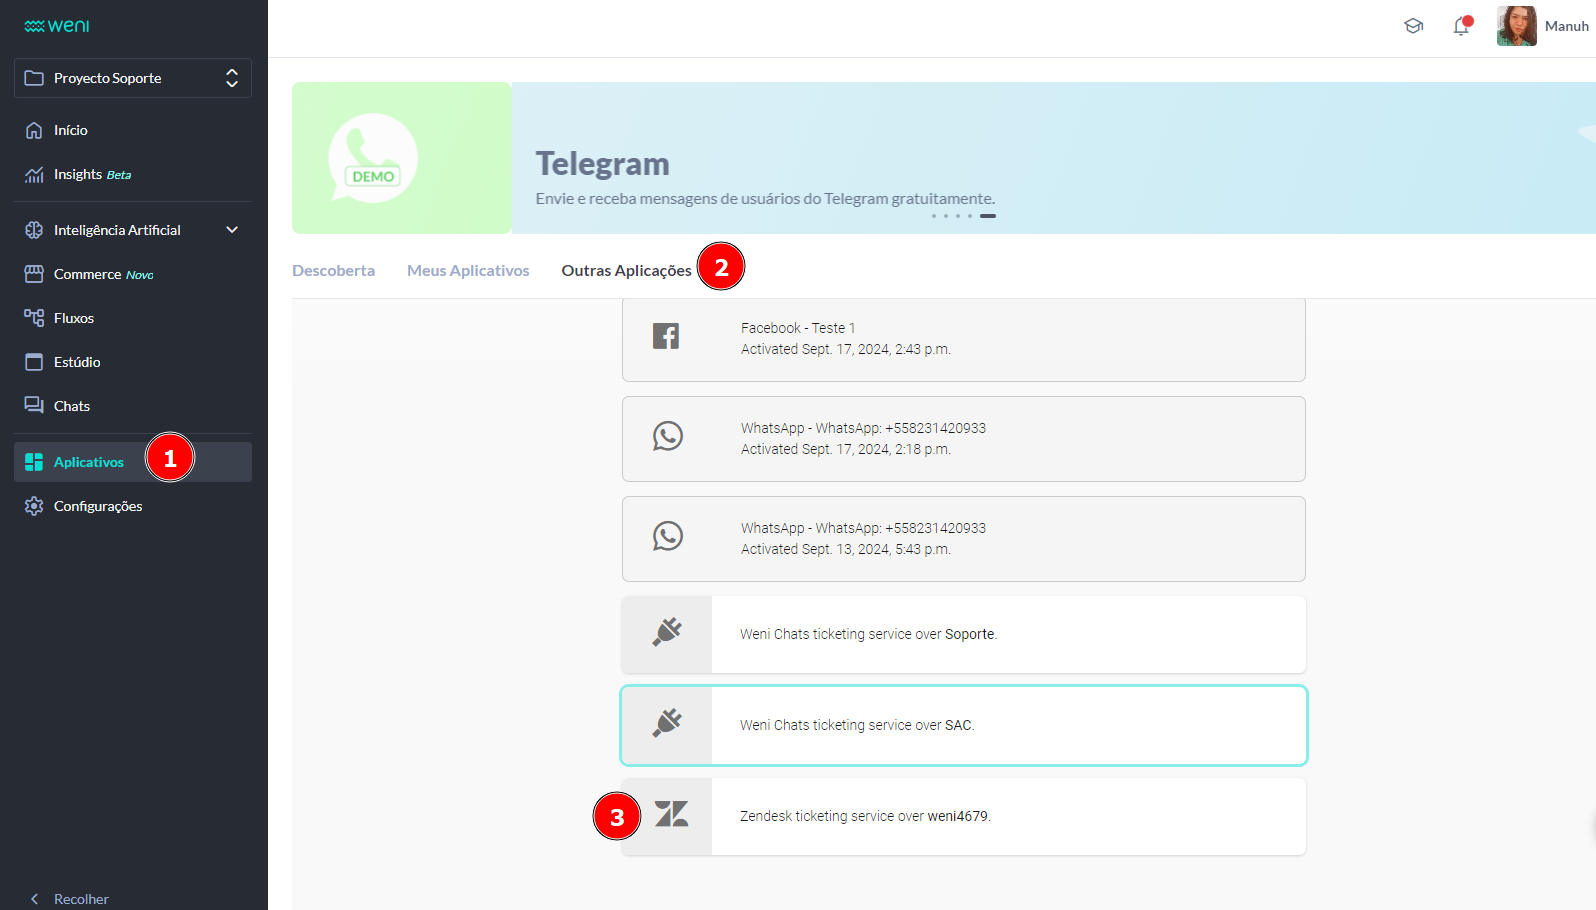Screen dimensions: 1596x910
Task: Open the Proyecto Soporte project selector
Action: tap(133, 78)
